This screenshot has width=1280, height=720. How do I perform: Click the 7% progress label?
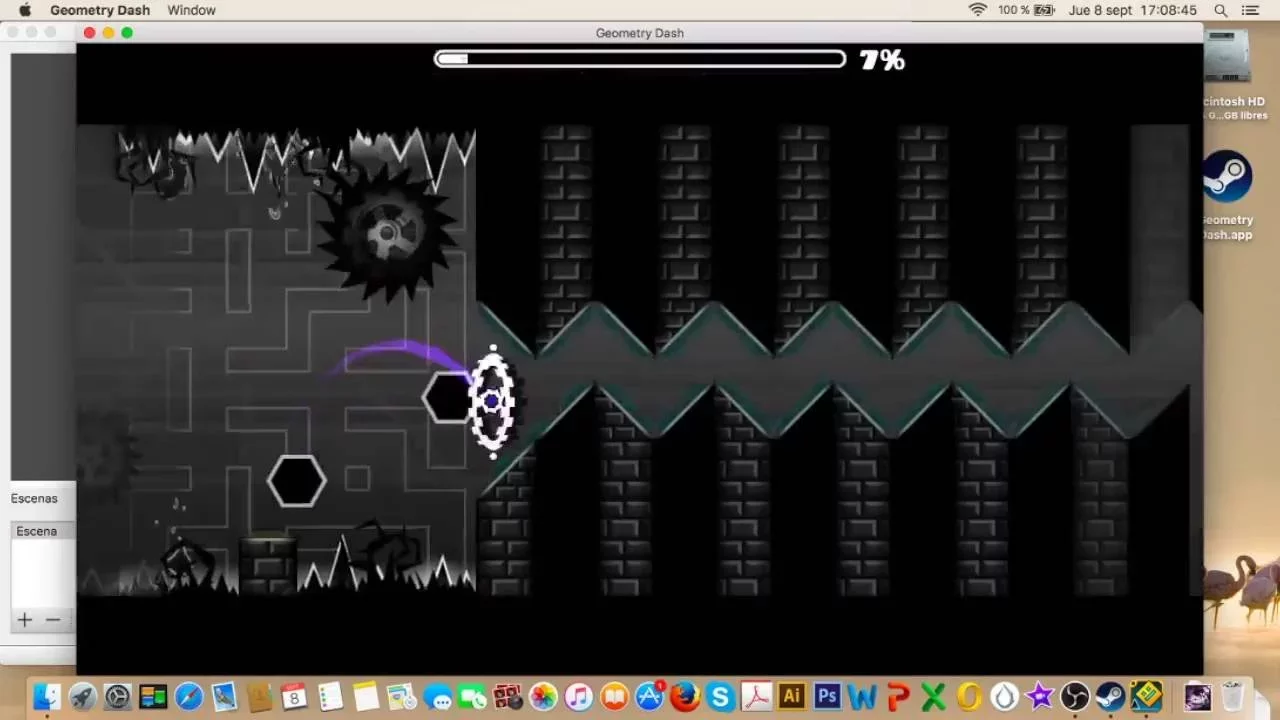click(x=882, y=60)
